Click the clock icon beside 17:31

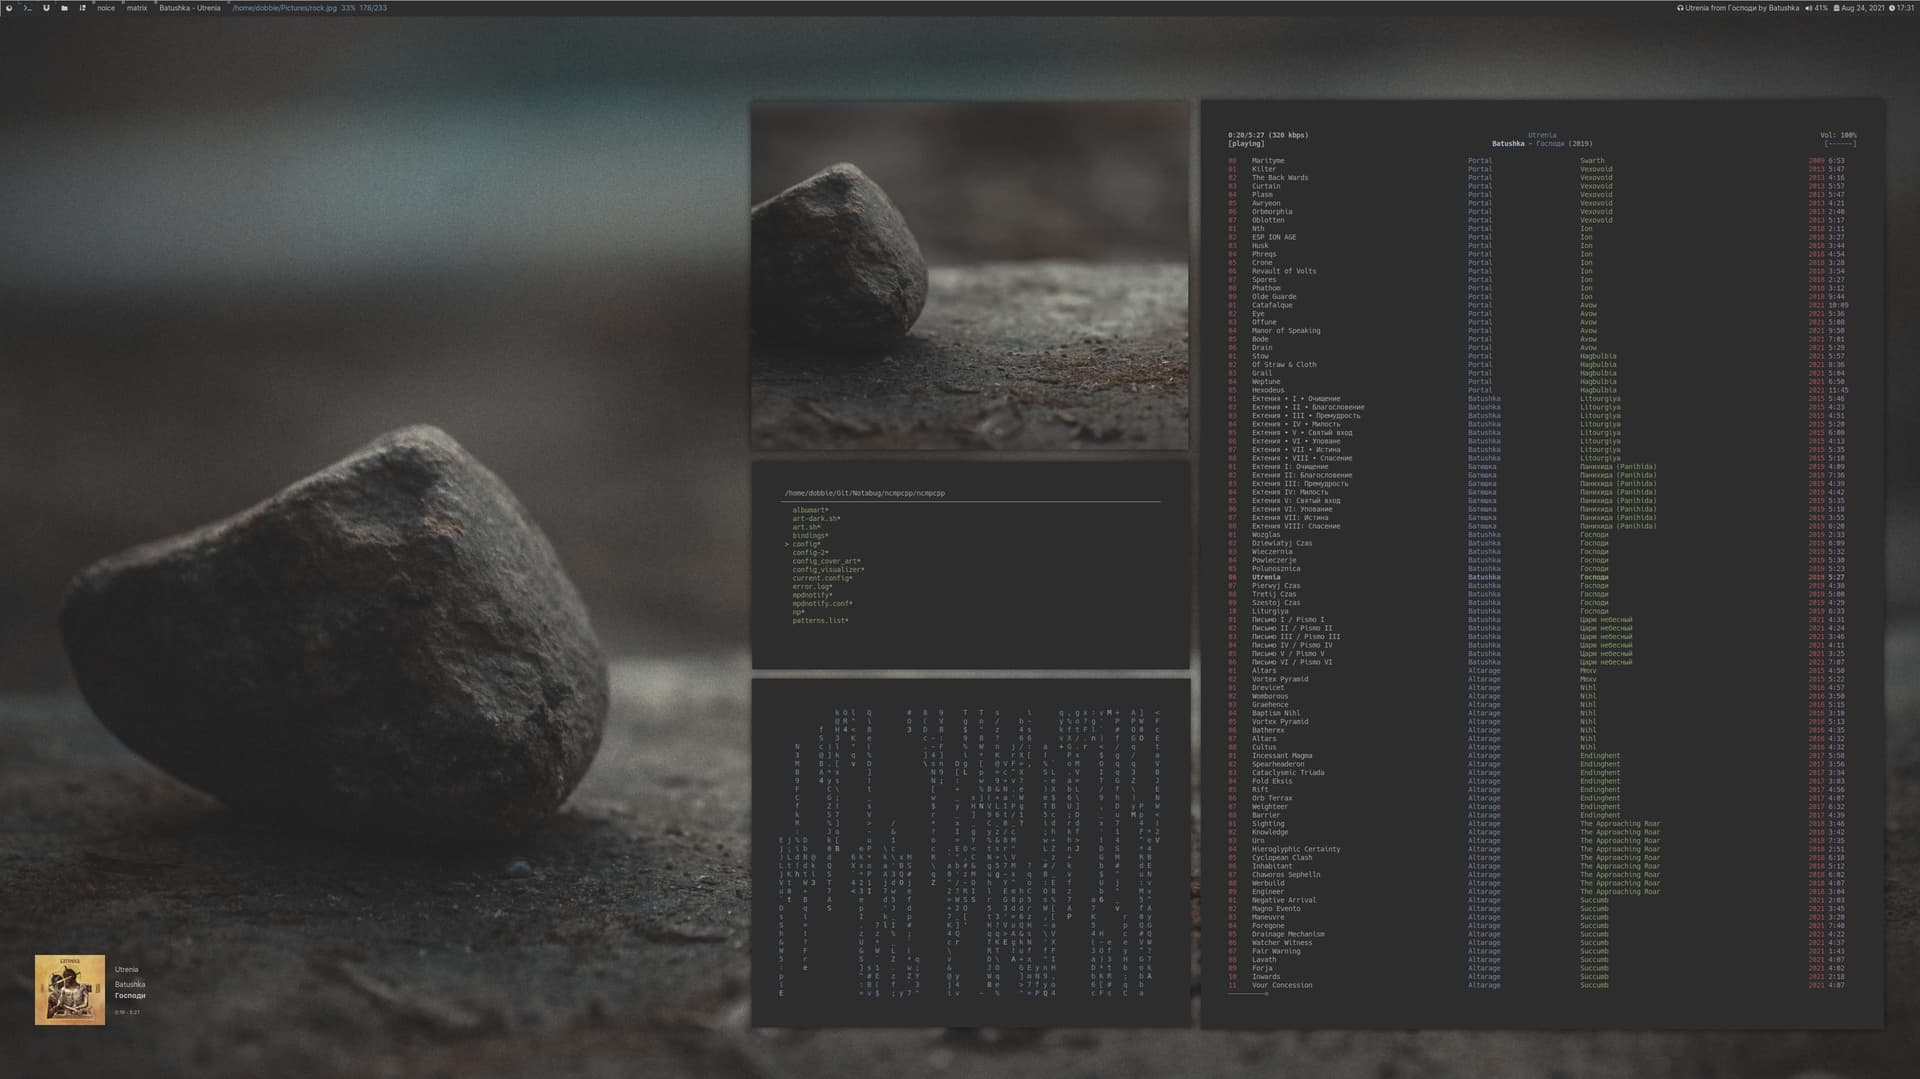1894,8
